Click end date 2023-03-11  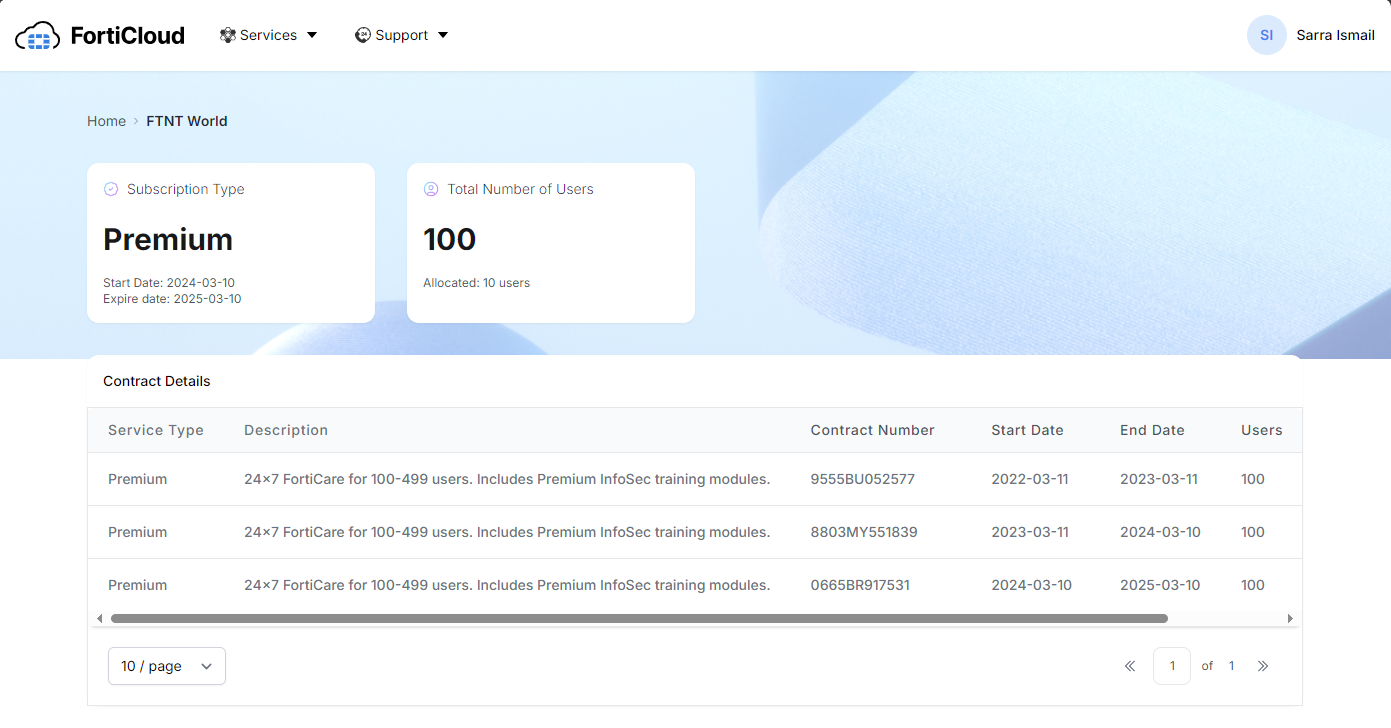[x=1159, y=479]
